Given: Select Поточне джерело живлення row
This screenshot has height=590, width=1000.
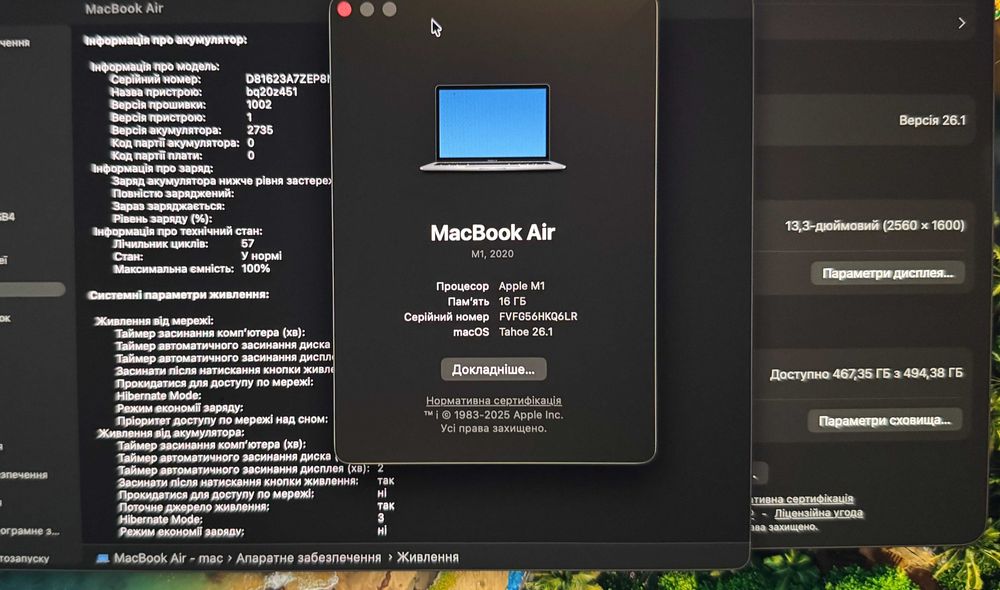Looking at the screenshot, I should tap(256, 506).
